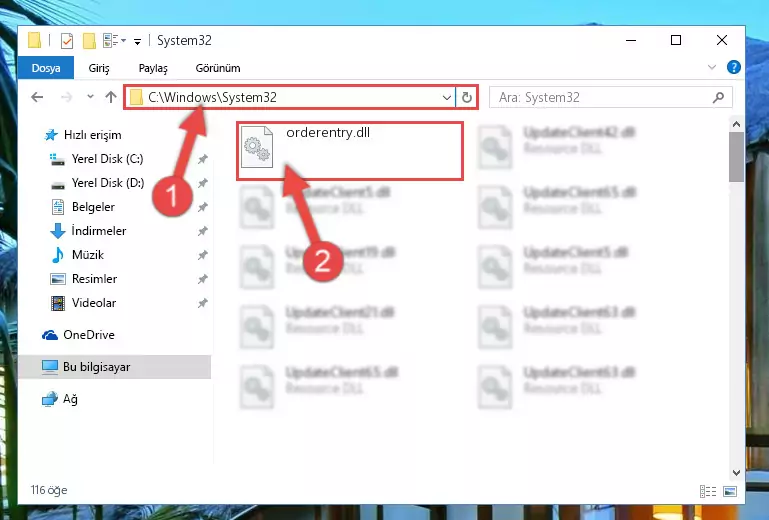
Task: Switch to large icons view in status bar
Action: tap(730, 491)
